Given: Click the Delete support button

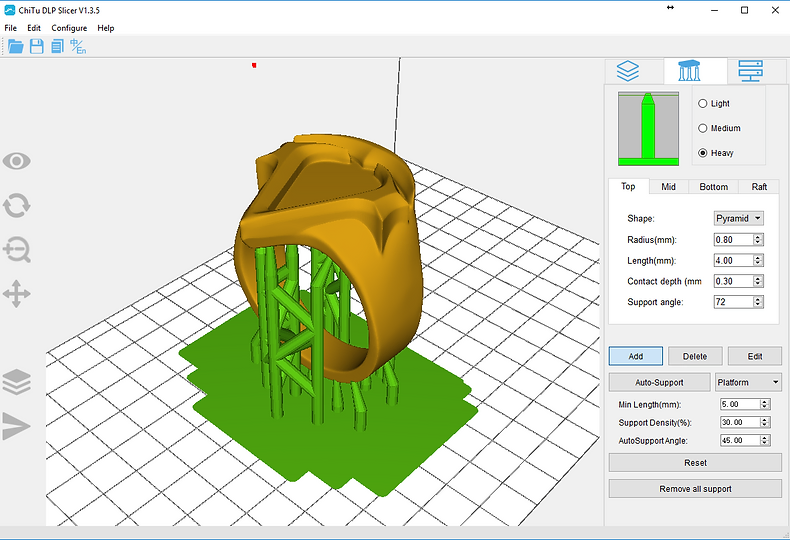Looking at the screenshot, I should (x=695, y=356).
